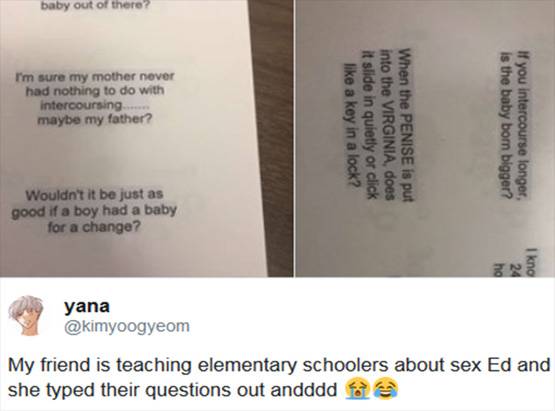Open yana's profile avatar picture
This screenshot has width=555, height=411.
tap(25, 315)
